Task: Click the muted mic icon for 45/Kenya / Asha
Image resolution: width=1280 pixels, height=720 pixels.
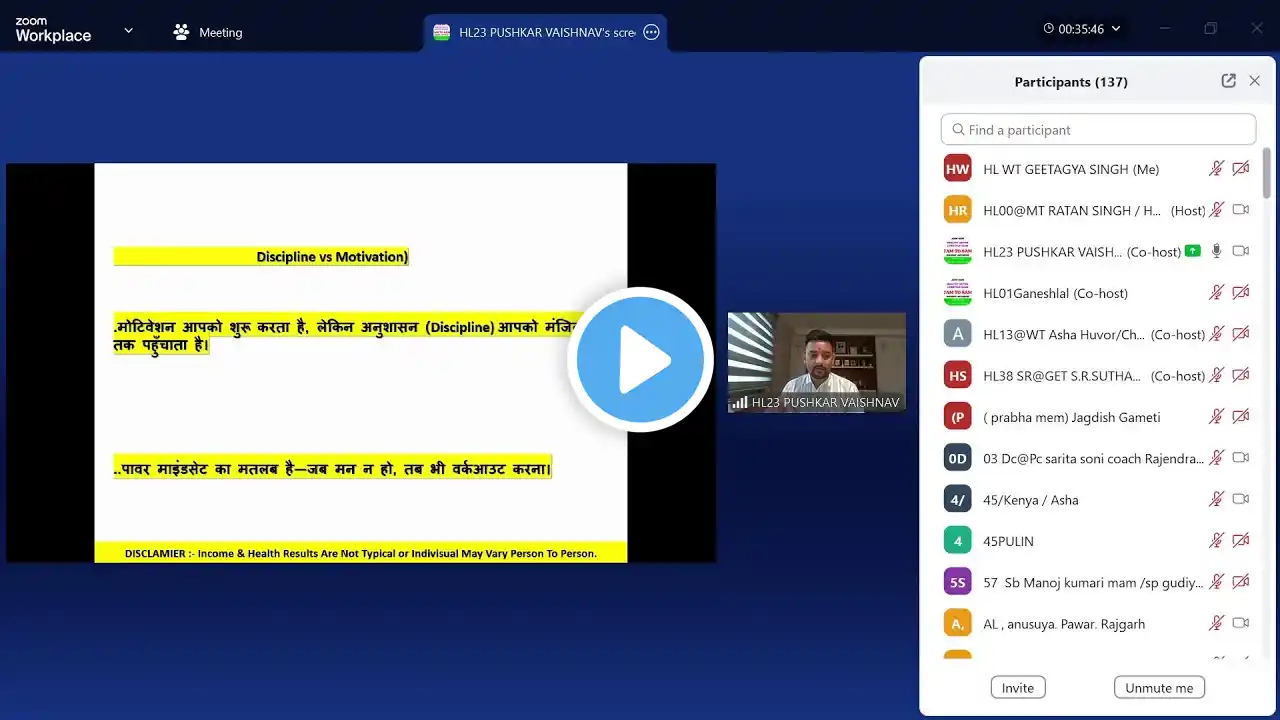Action: coord(1216,499)
